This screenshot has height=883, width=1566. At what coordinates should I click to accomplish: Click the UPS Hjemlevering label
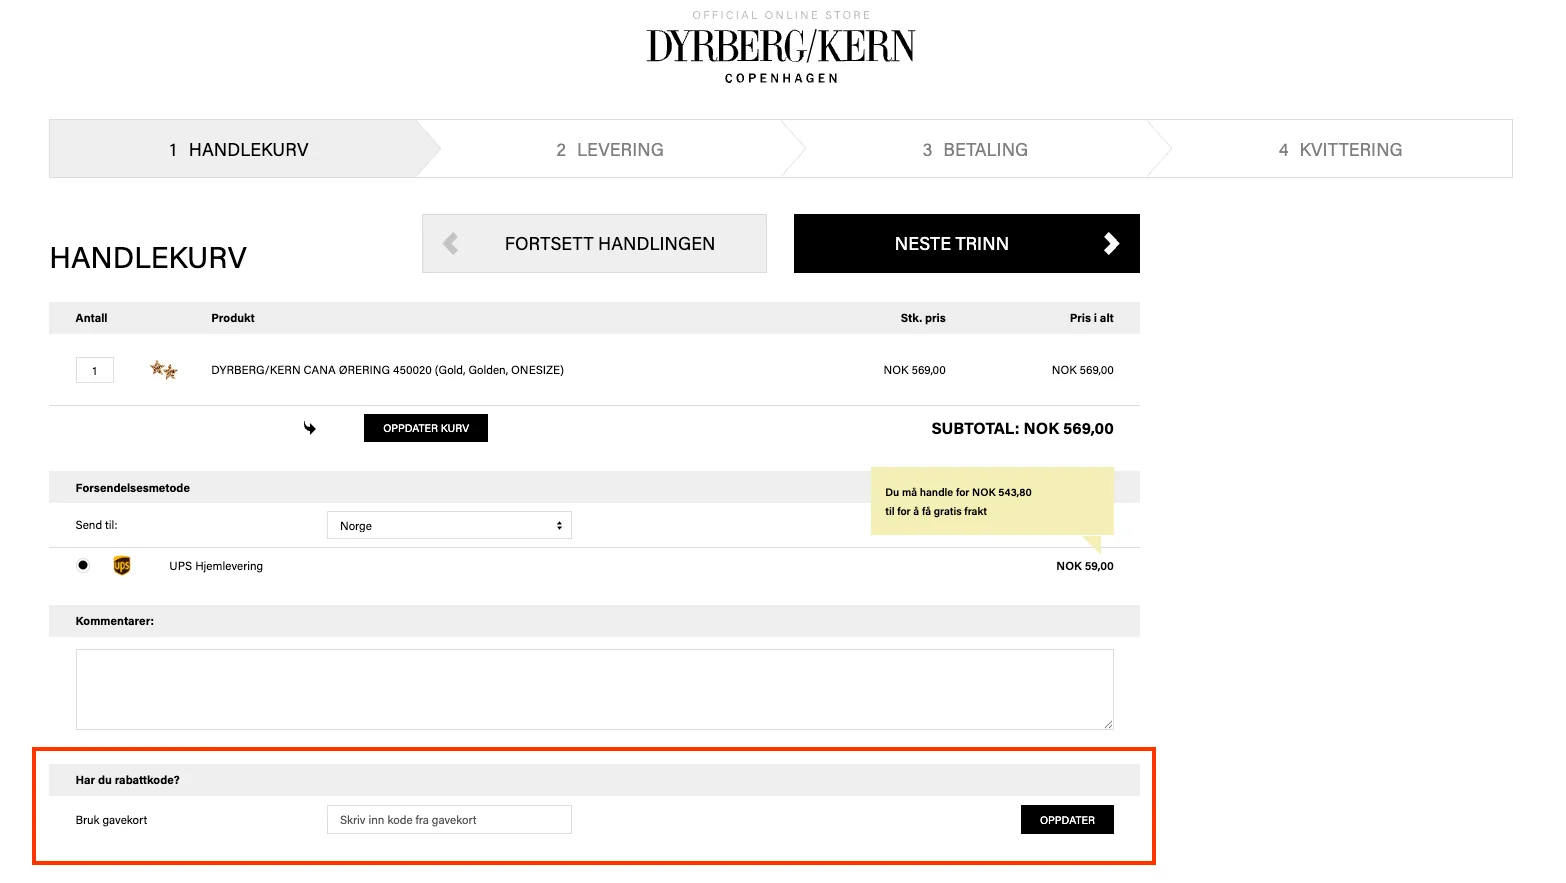[216, 566]
